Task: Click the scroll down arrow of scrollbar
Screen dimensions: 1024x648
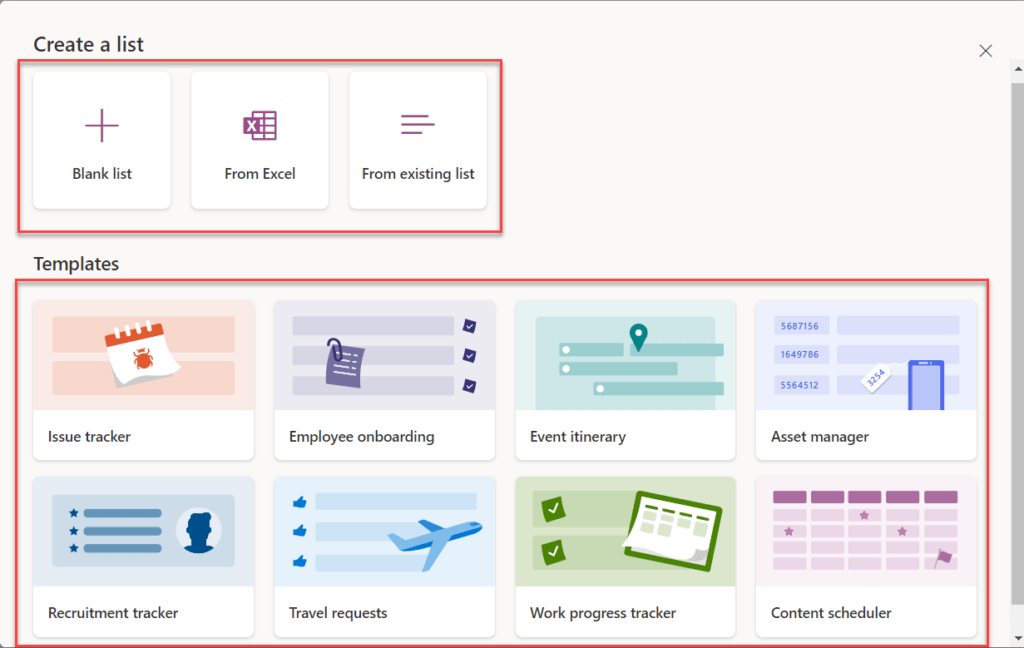Action: (x=1018, y=639)
